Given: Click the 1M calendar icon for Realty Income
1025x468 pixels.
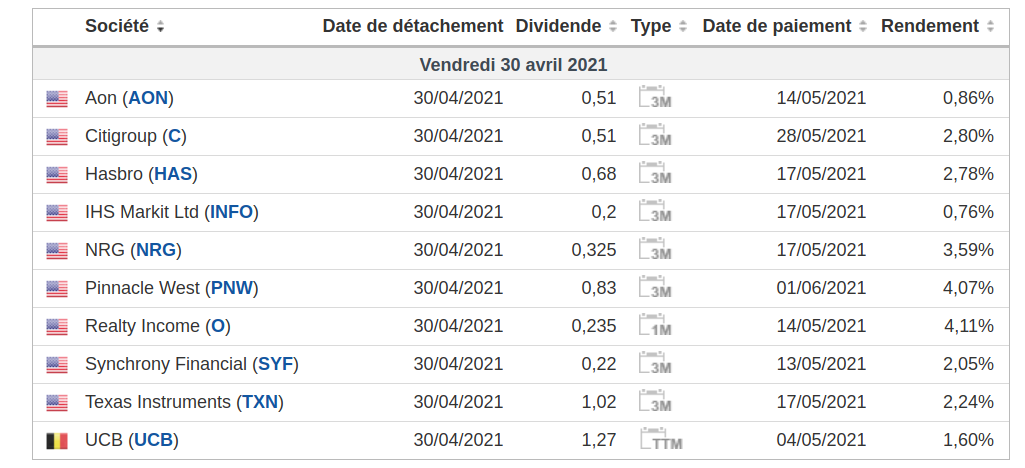Looking at the screenshot, I should pos(655,324).
